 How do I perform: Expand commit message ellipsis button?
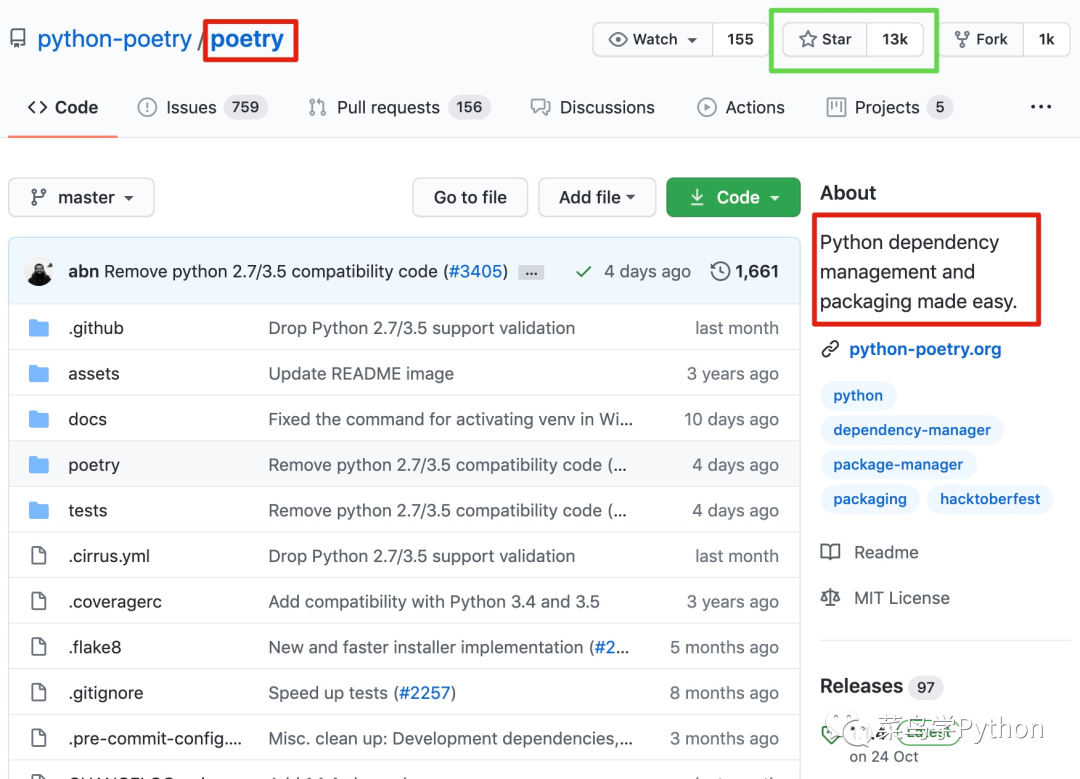(x=531, y=273)
